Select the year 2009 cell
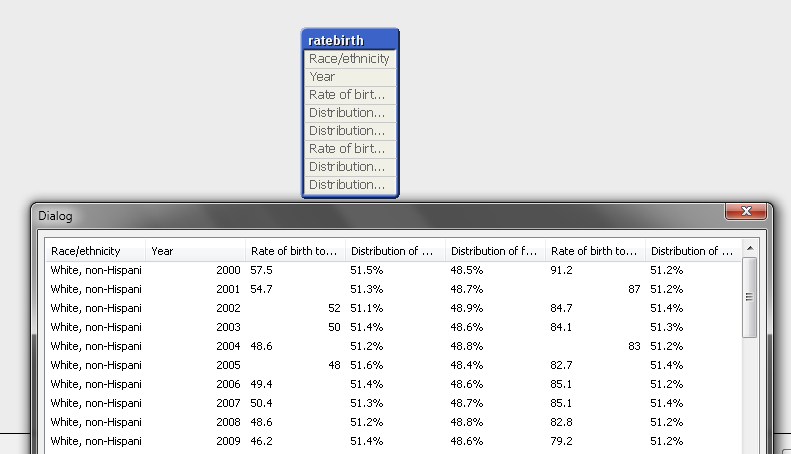Image resolution: width=791 pixels, height=454 pixels. 229,441
